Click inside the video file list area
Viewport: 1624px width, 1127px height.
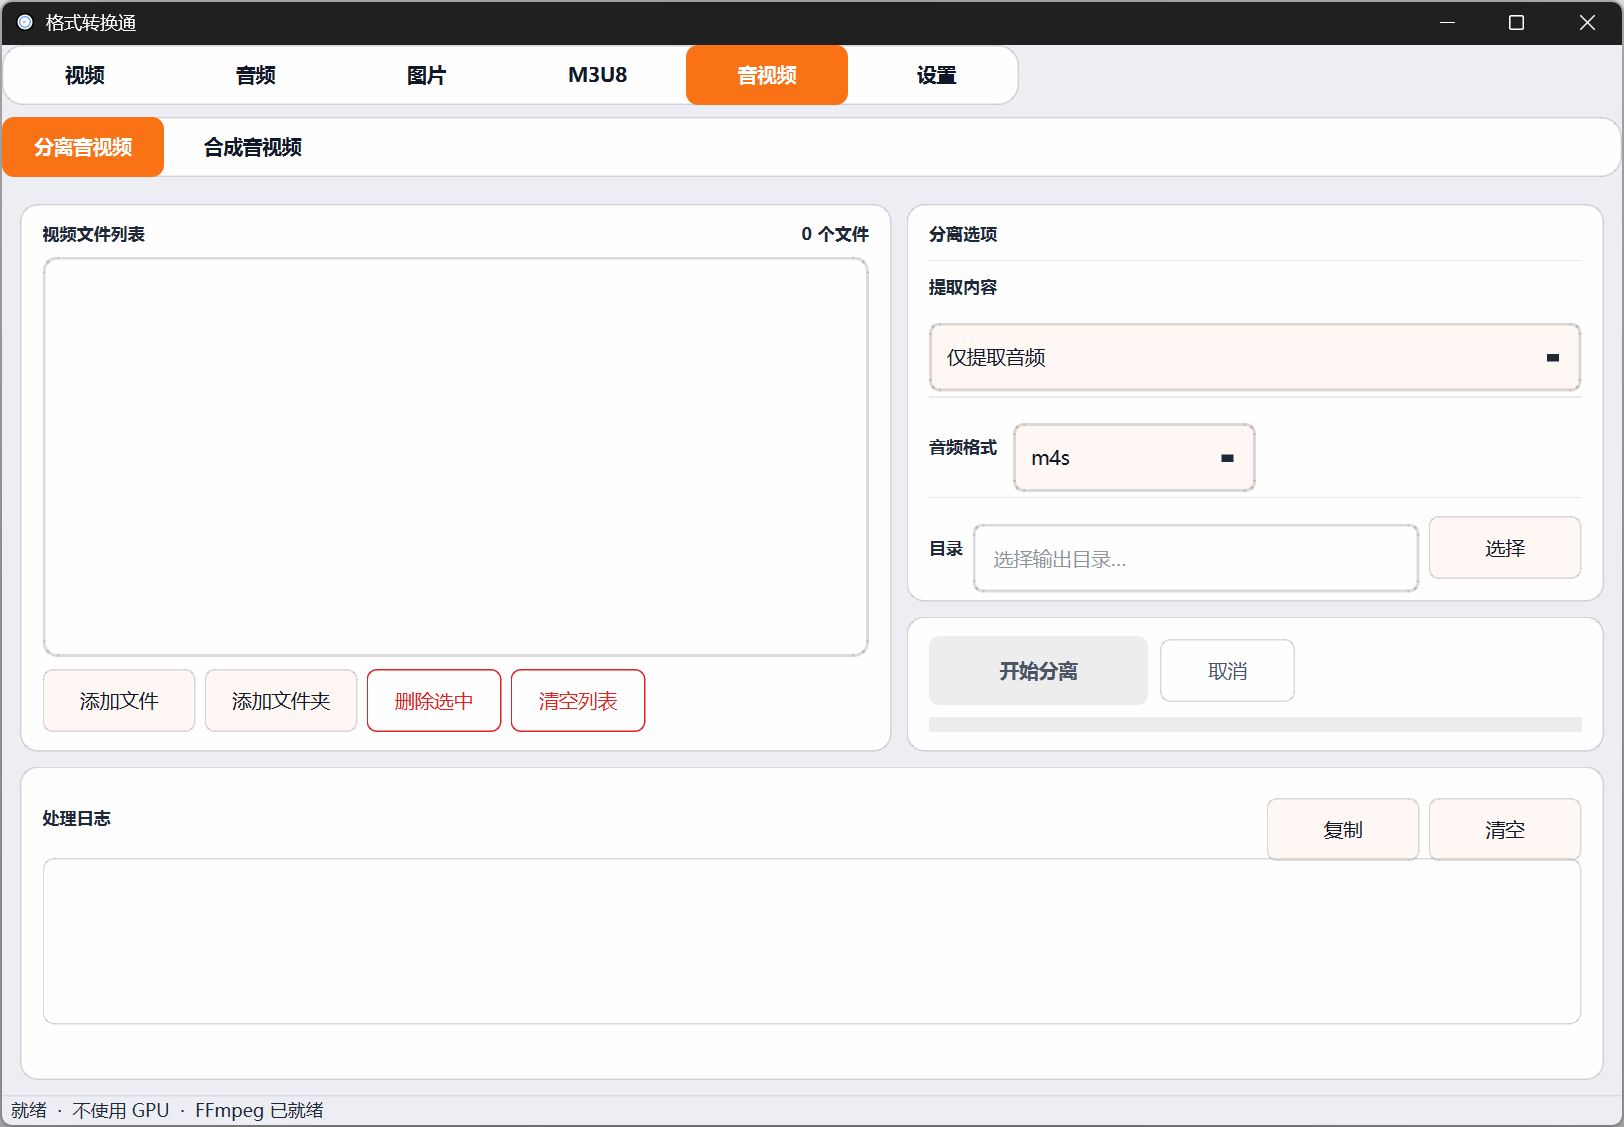click(x=456, y=457)
